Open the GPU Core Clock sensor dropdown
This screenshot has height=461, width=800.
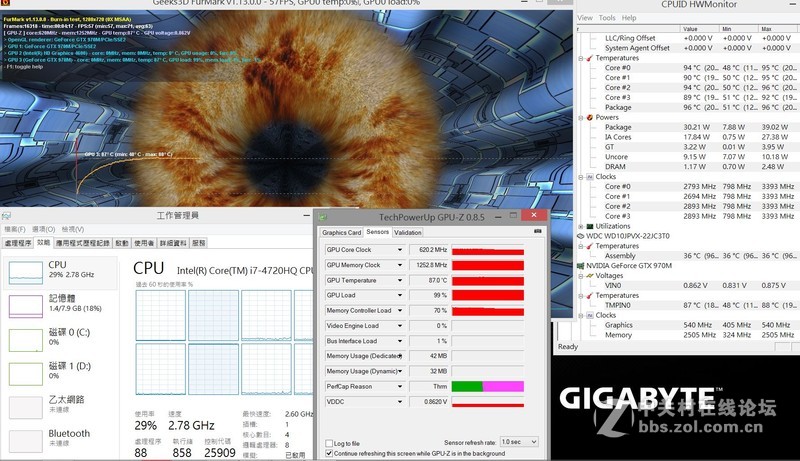400,250
